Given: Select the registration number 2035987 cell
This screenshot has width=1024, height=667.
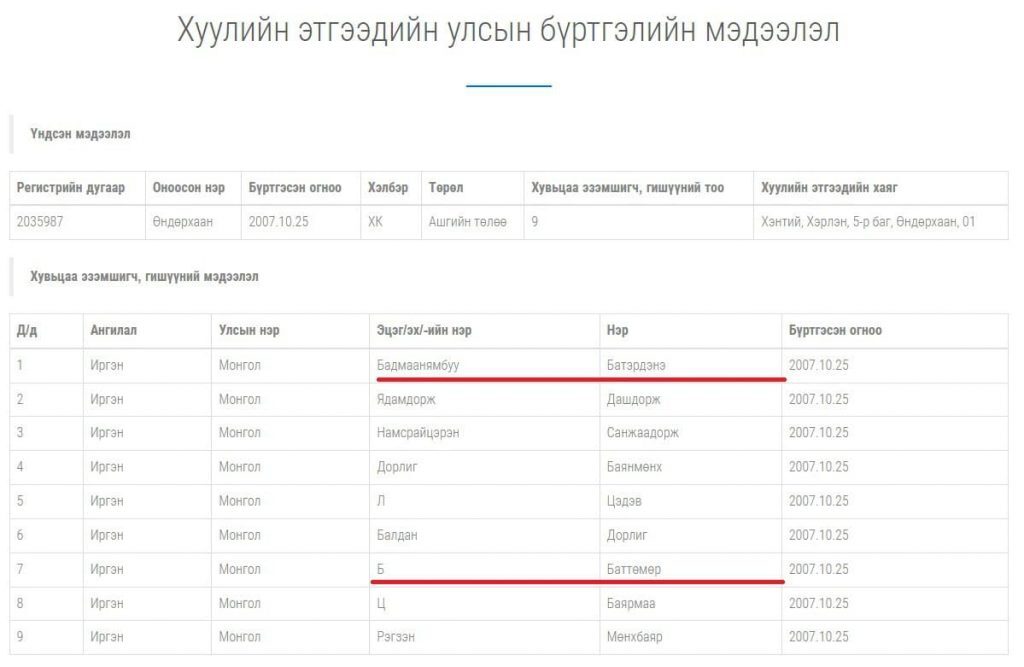Looking at the screenshot, I should [x=40, y=222].
